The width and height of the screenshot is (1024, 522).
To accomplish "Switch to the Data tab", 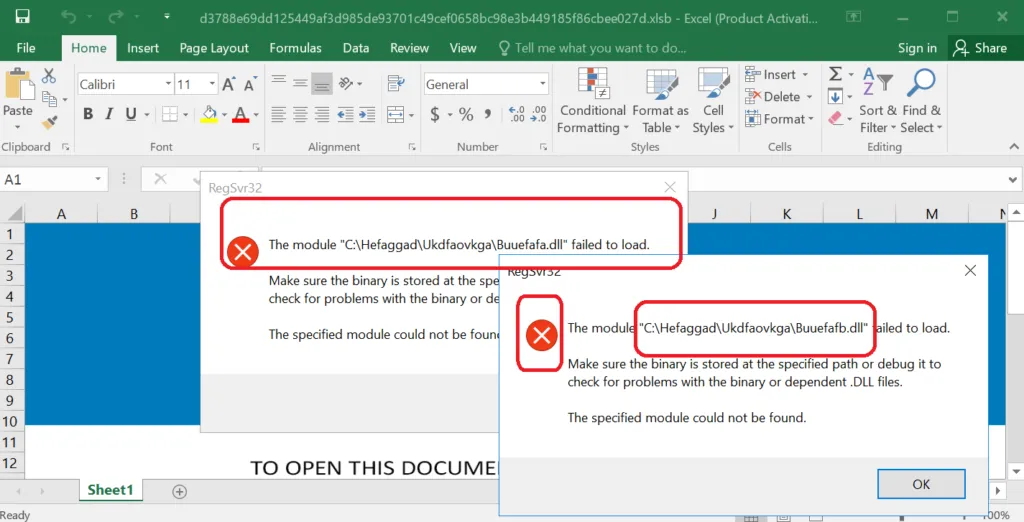I will click(356, 48).
